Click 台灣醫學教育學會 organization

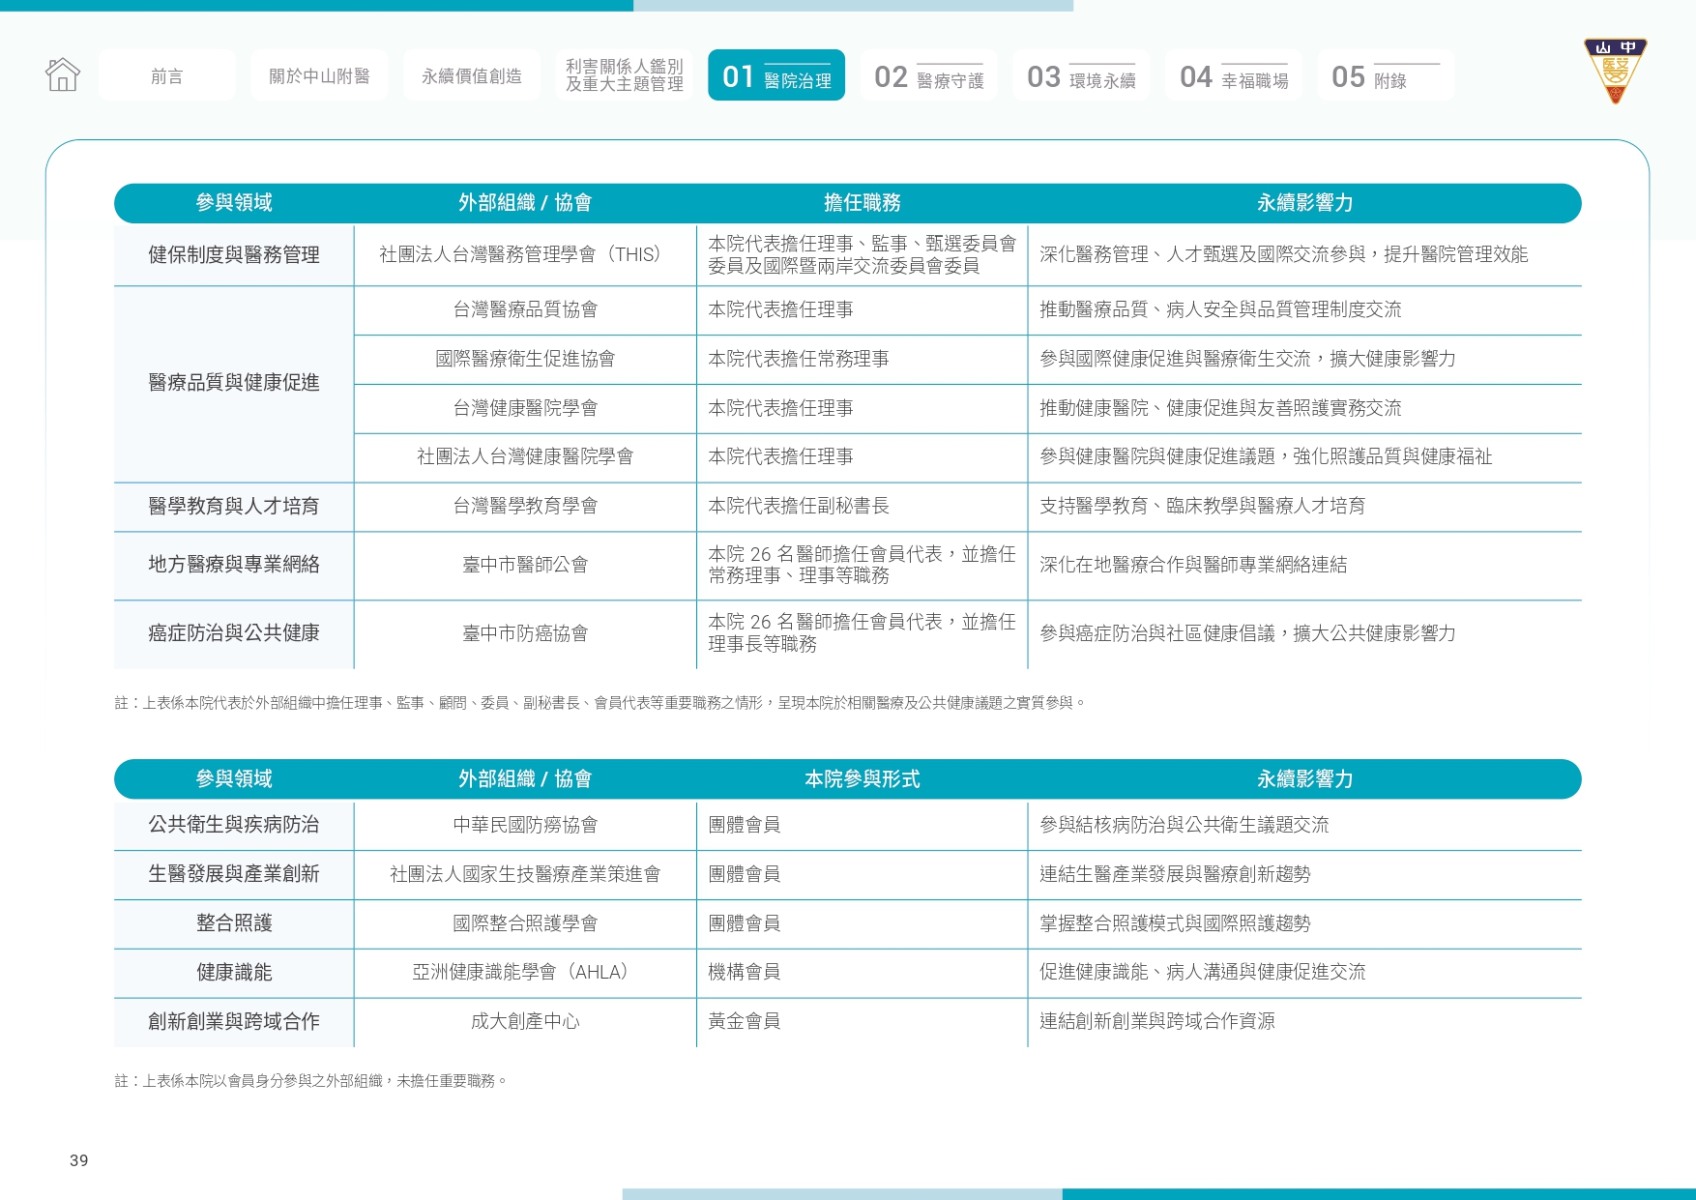coord(525,506)
